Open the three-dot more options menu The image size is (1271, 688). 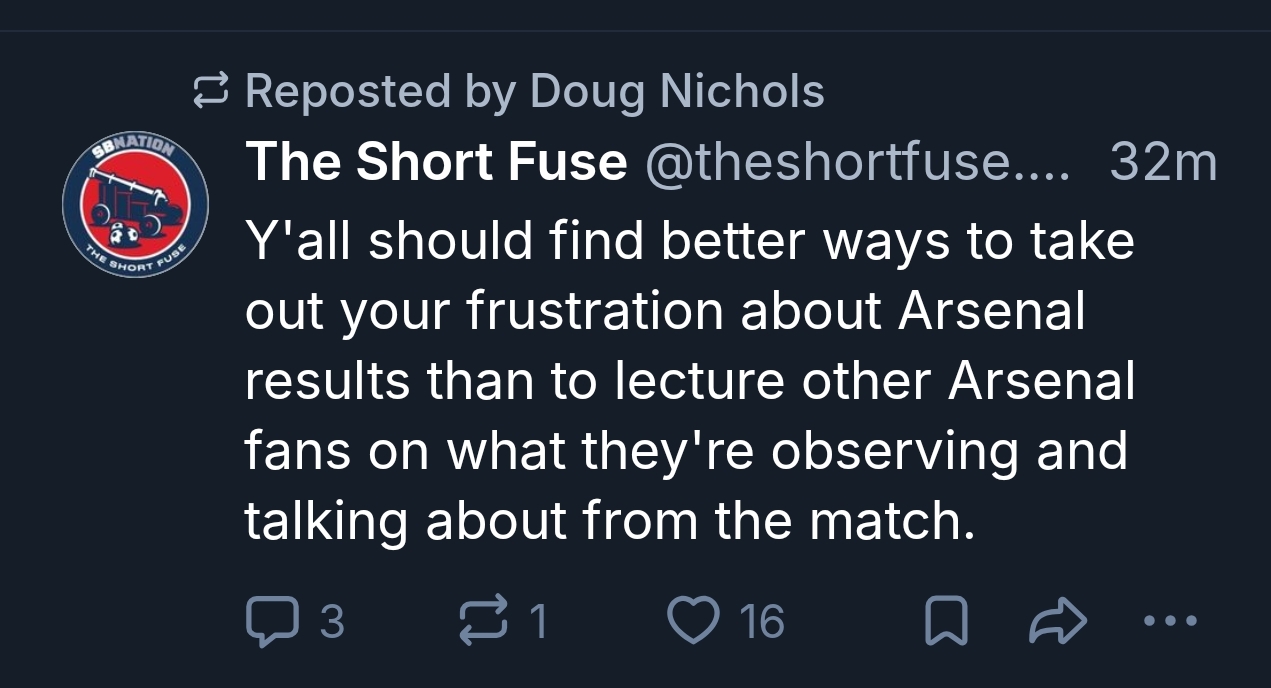[1168, 620]
